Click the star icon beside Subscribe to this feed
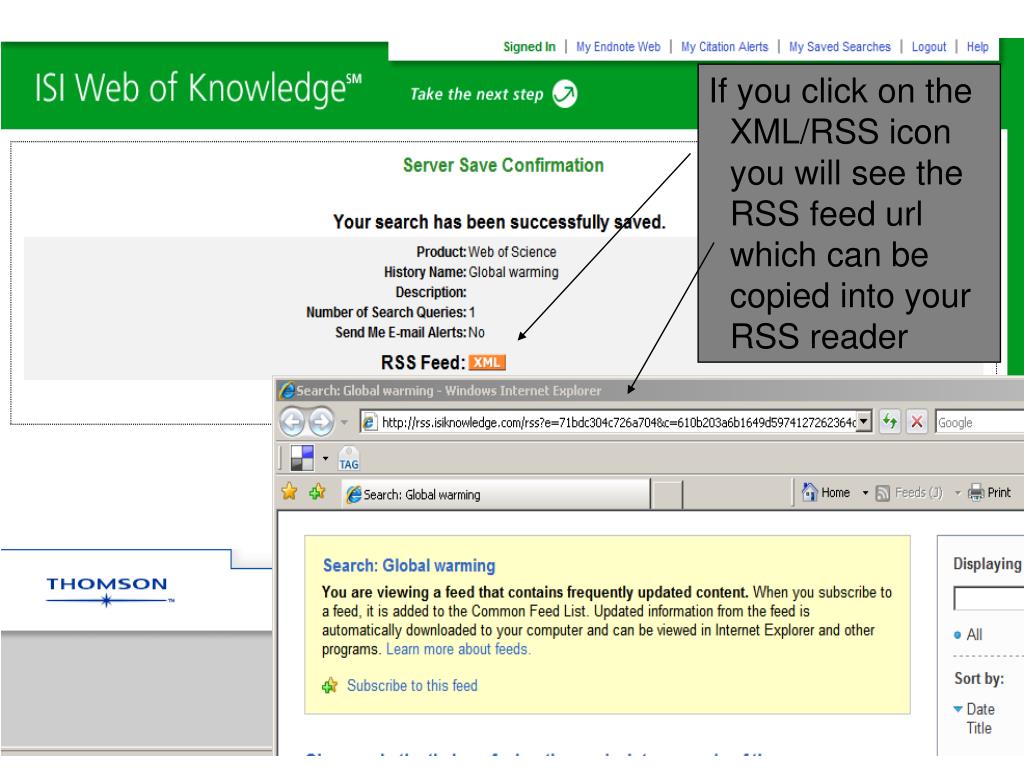Viewport: 1024px width, 768px height. tap(330, 686)
